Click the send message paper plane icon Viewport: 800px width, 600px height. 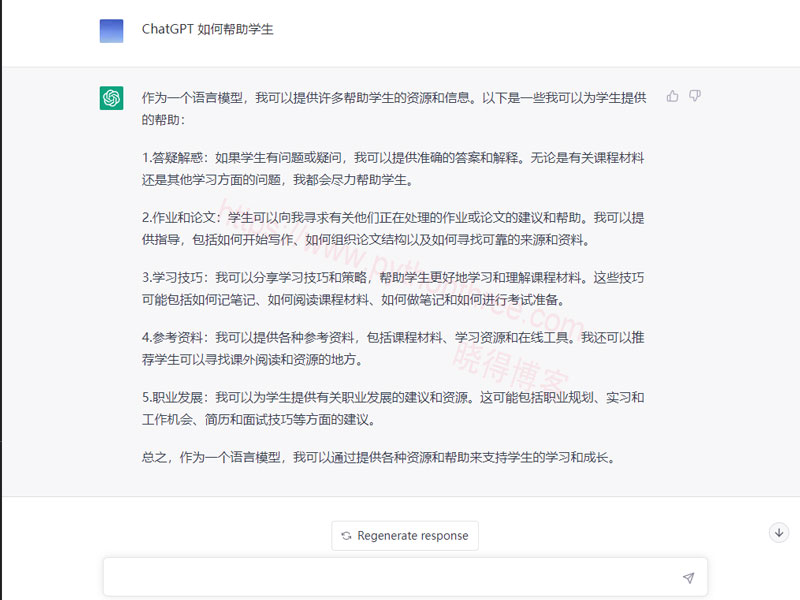coord(688,578)
